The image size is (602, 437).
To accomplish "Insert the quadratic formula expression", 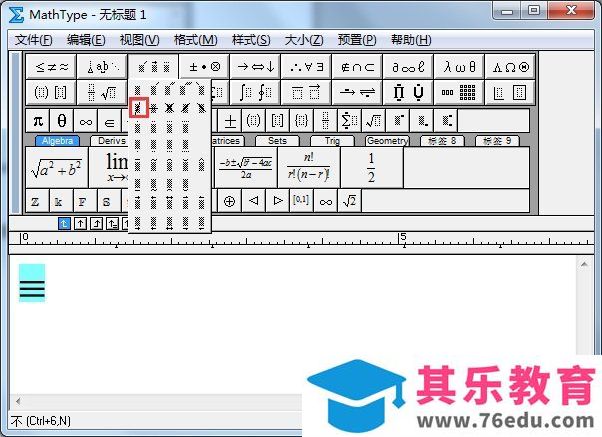I will 246,168.
